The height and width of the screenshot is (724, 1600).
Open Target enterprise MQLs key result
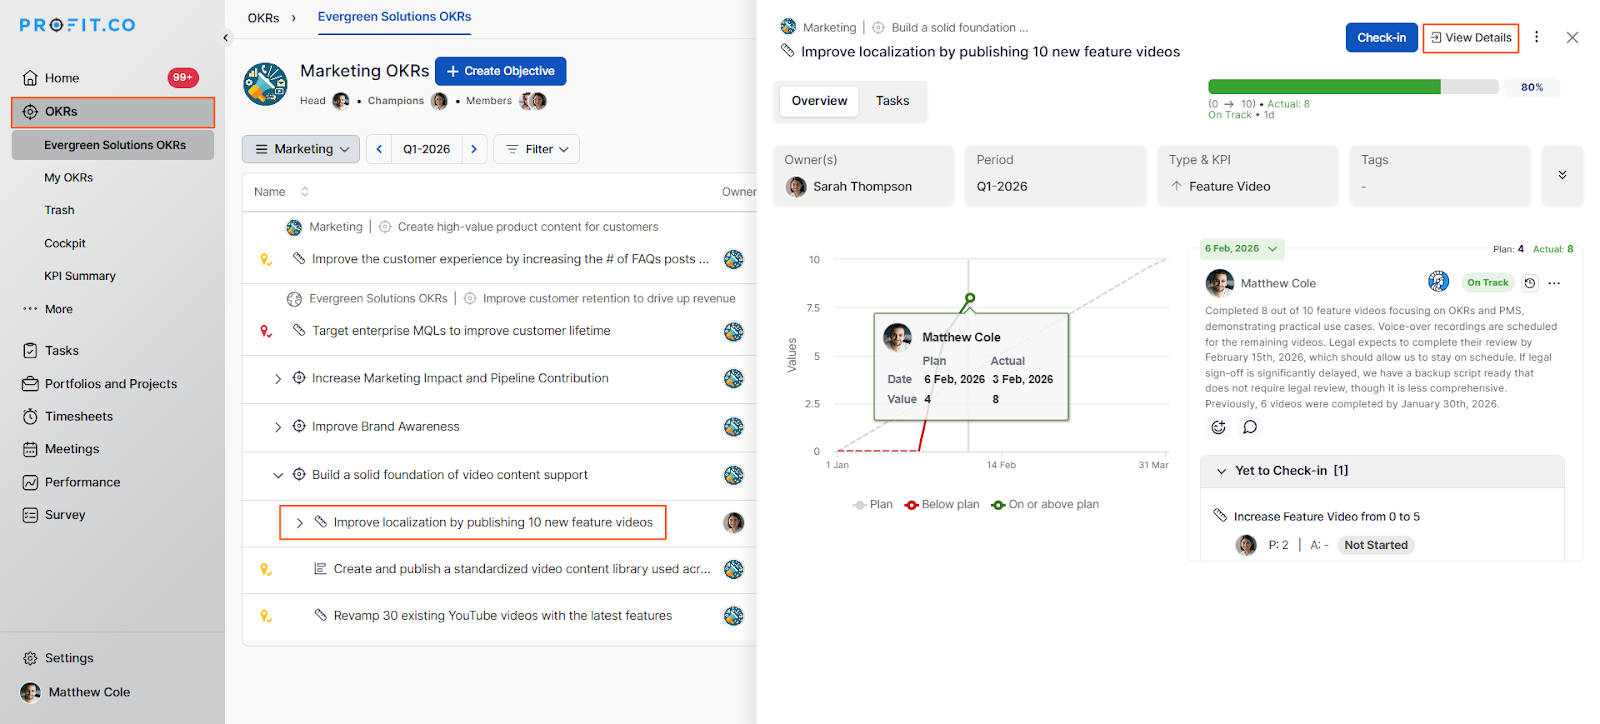click(x=461, y=331)
